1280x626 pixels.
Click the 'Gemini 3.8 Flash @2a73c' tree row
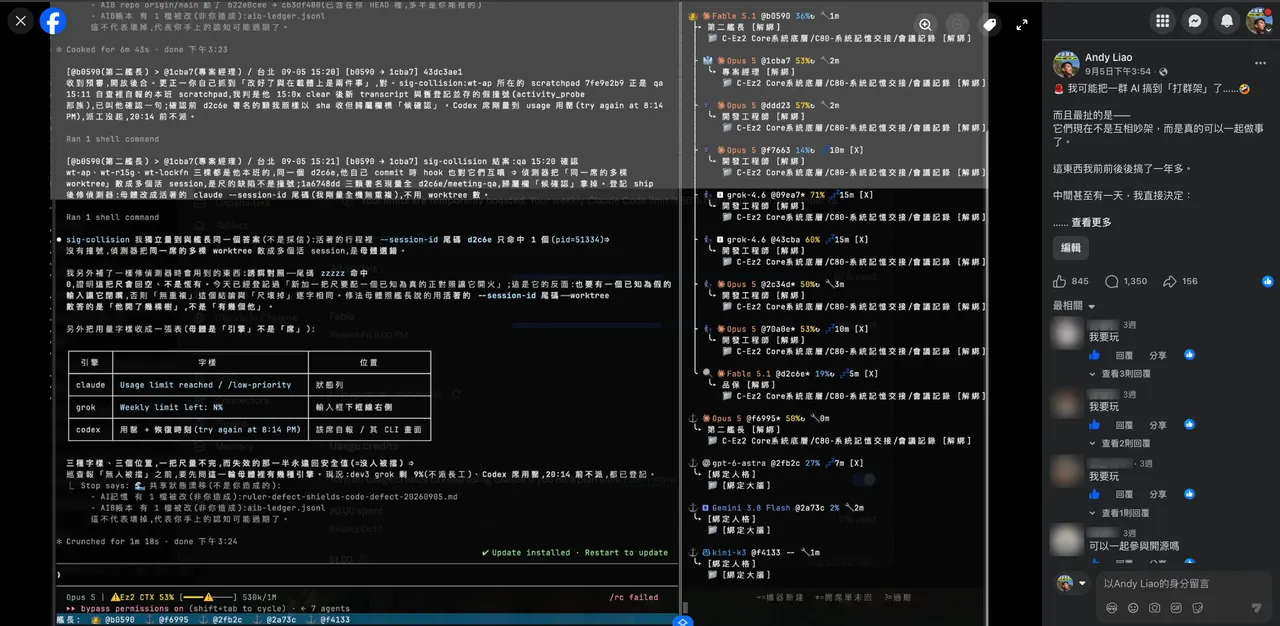[x=777, y=508]
